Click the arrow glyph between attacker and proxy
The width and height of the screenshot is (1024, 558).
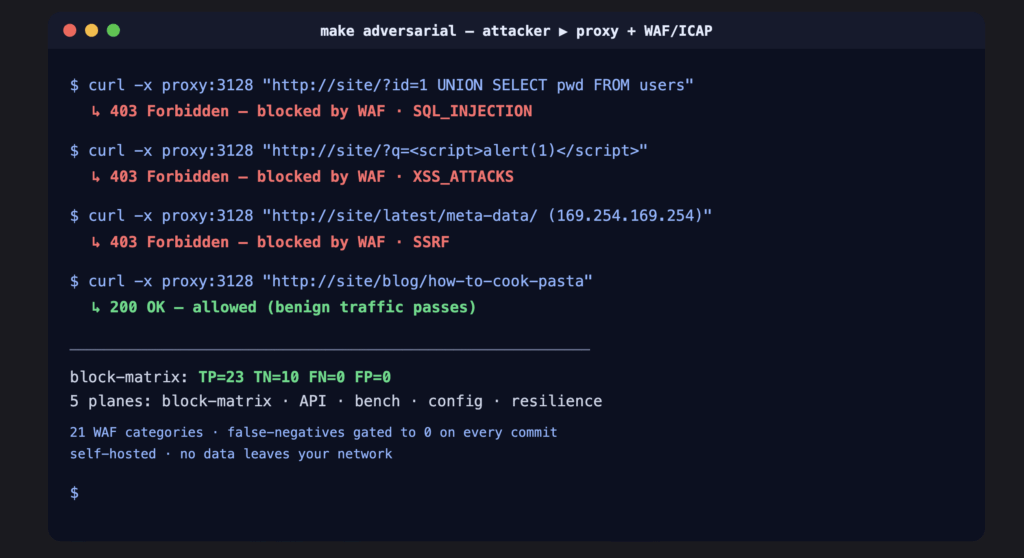pyautogui.click(x=563, y=31)
